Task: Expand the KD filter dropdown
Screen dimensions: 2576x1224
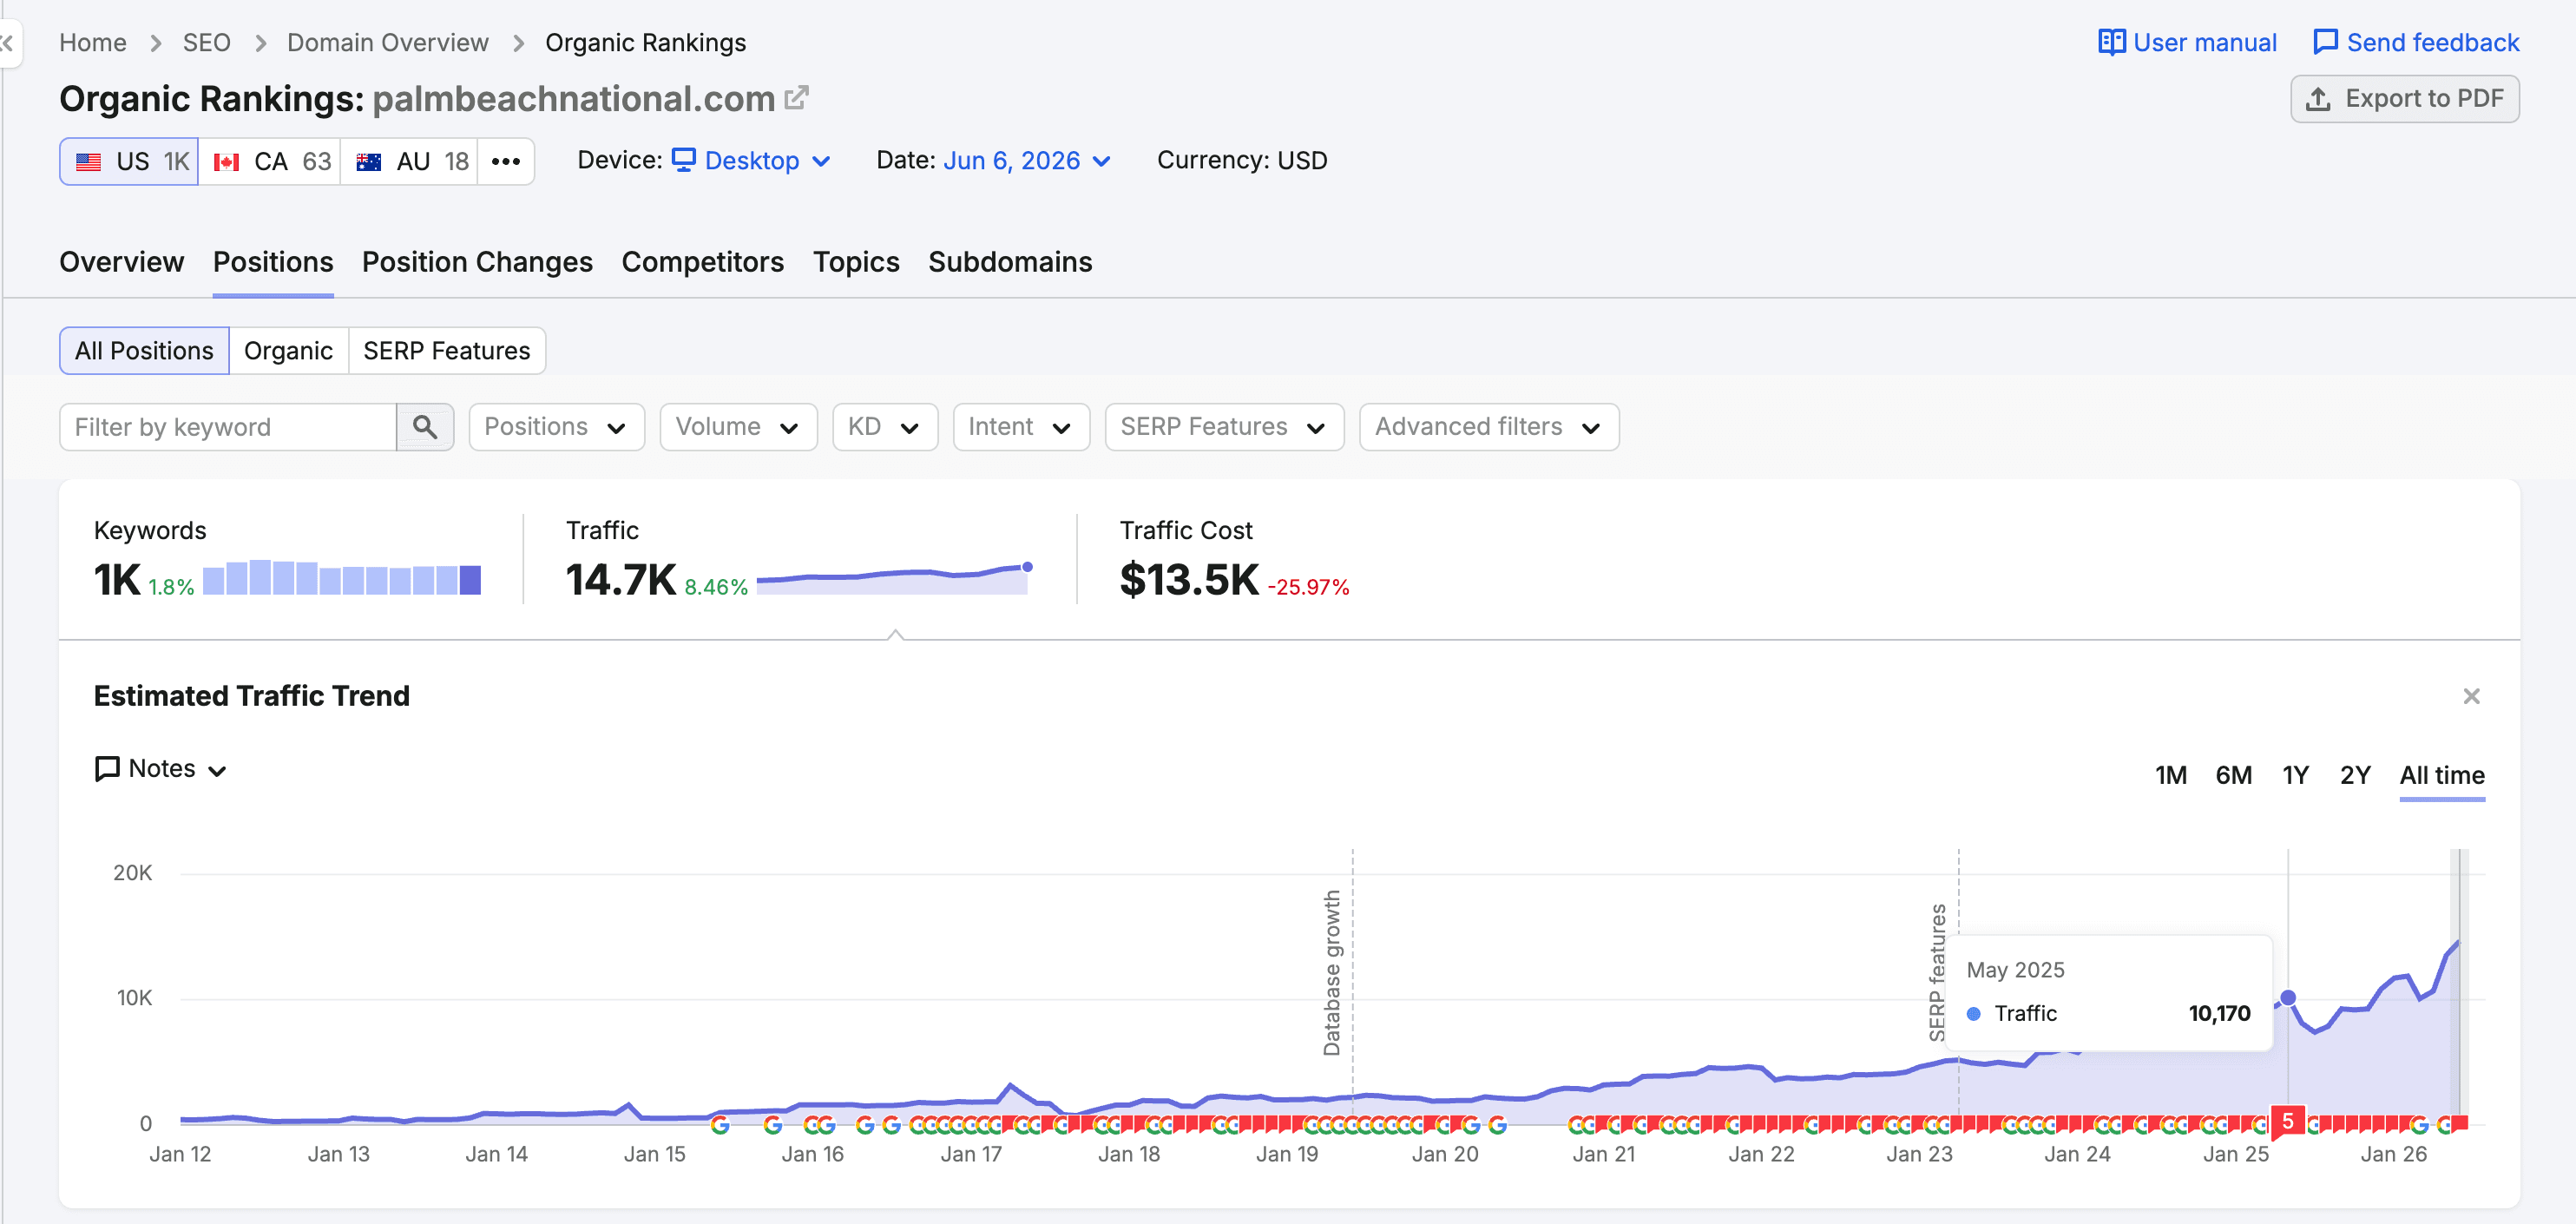Action: (885, 427)
